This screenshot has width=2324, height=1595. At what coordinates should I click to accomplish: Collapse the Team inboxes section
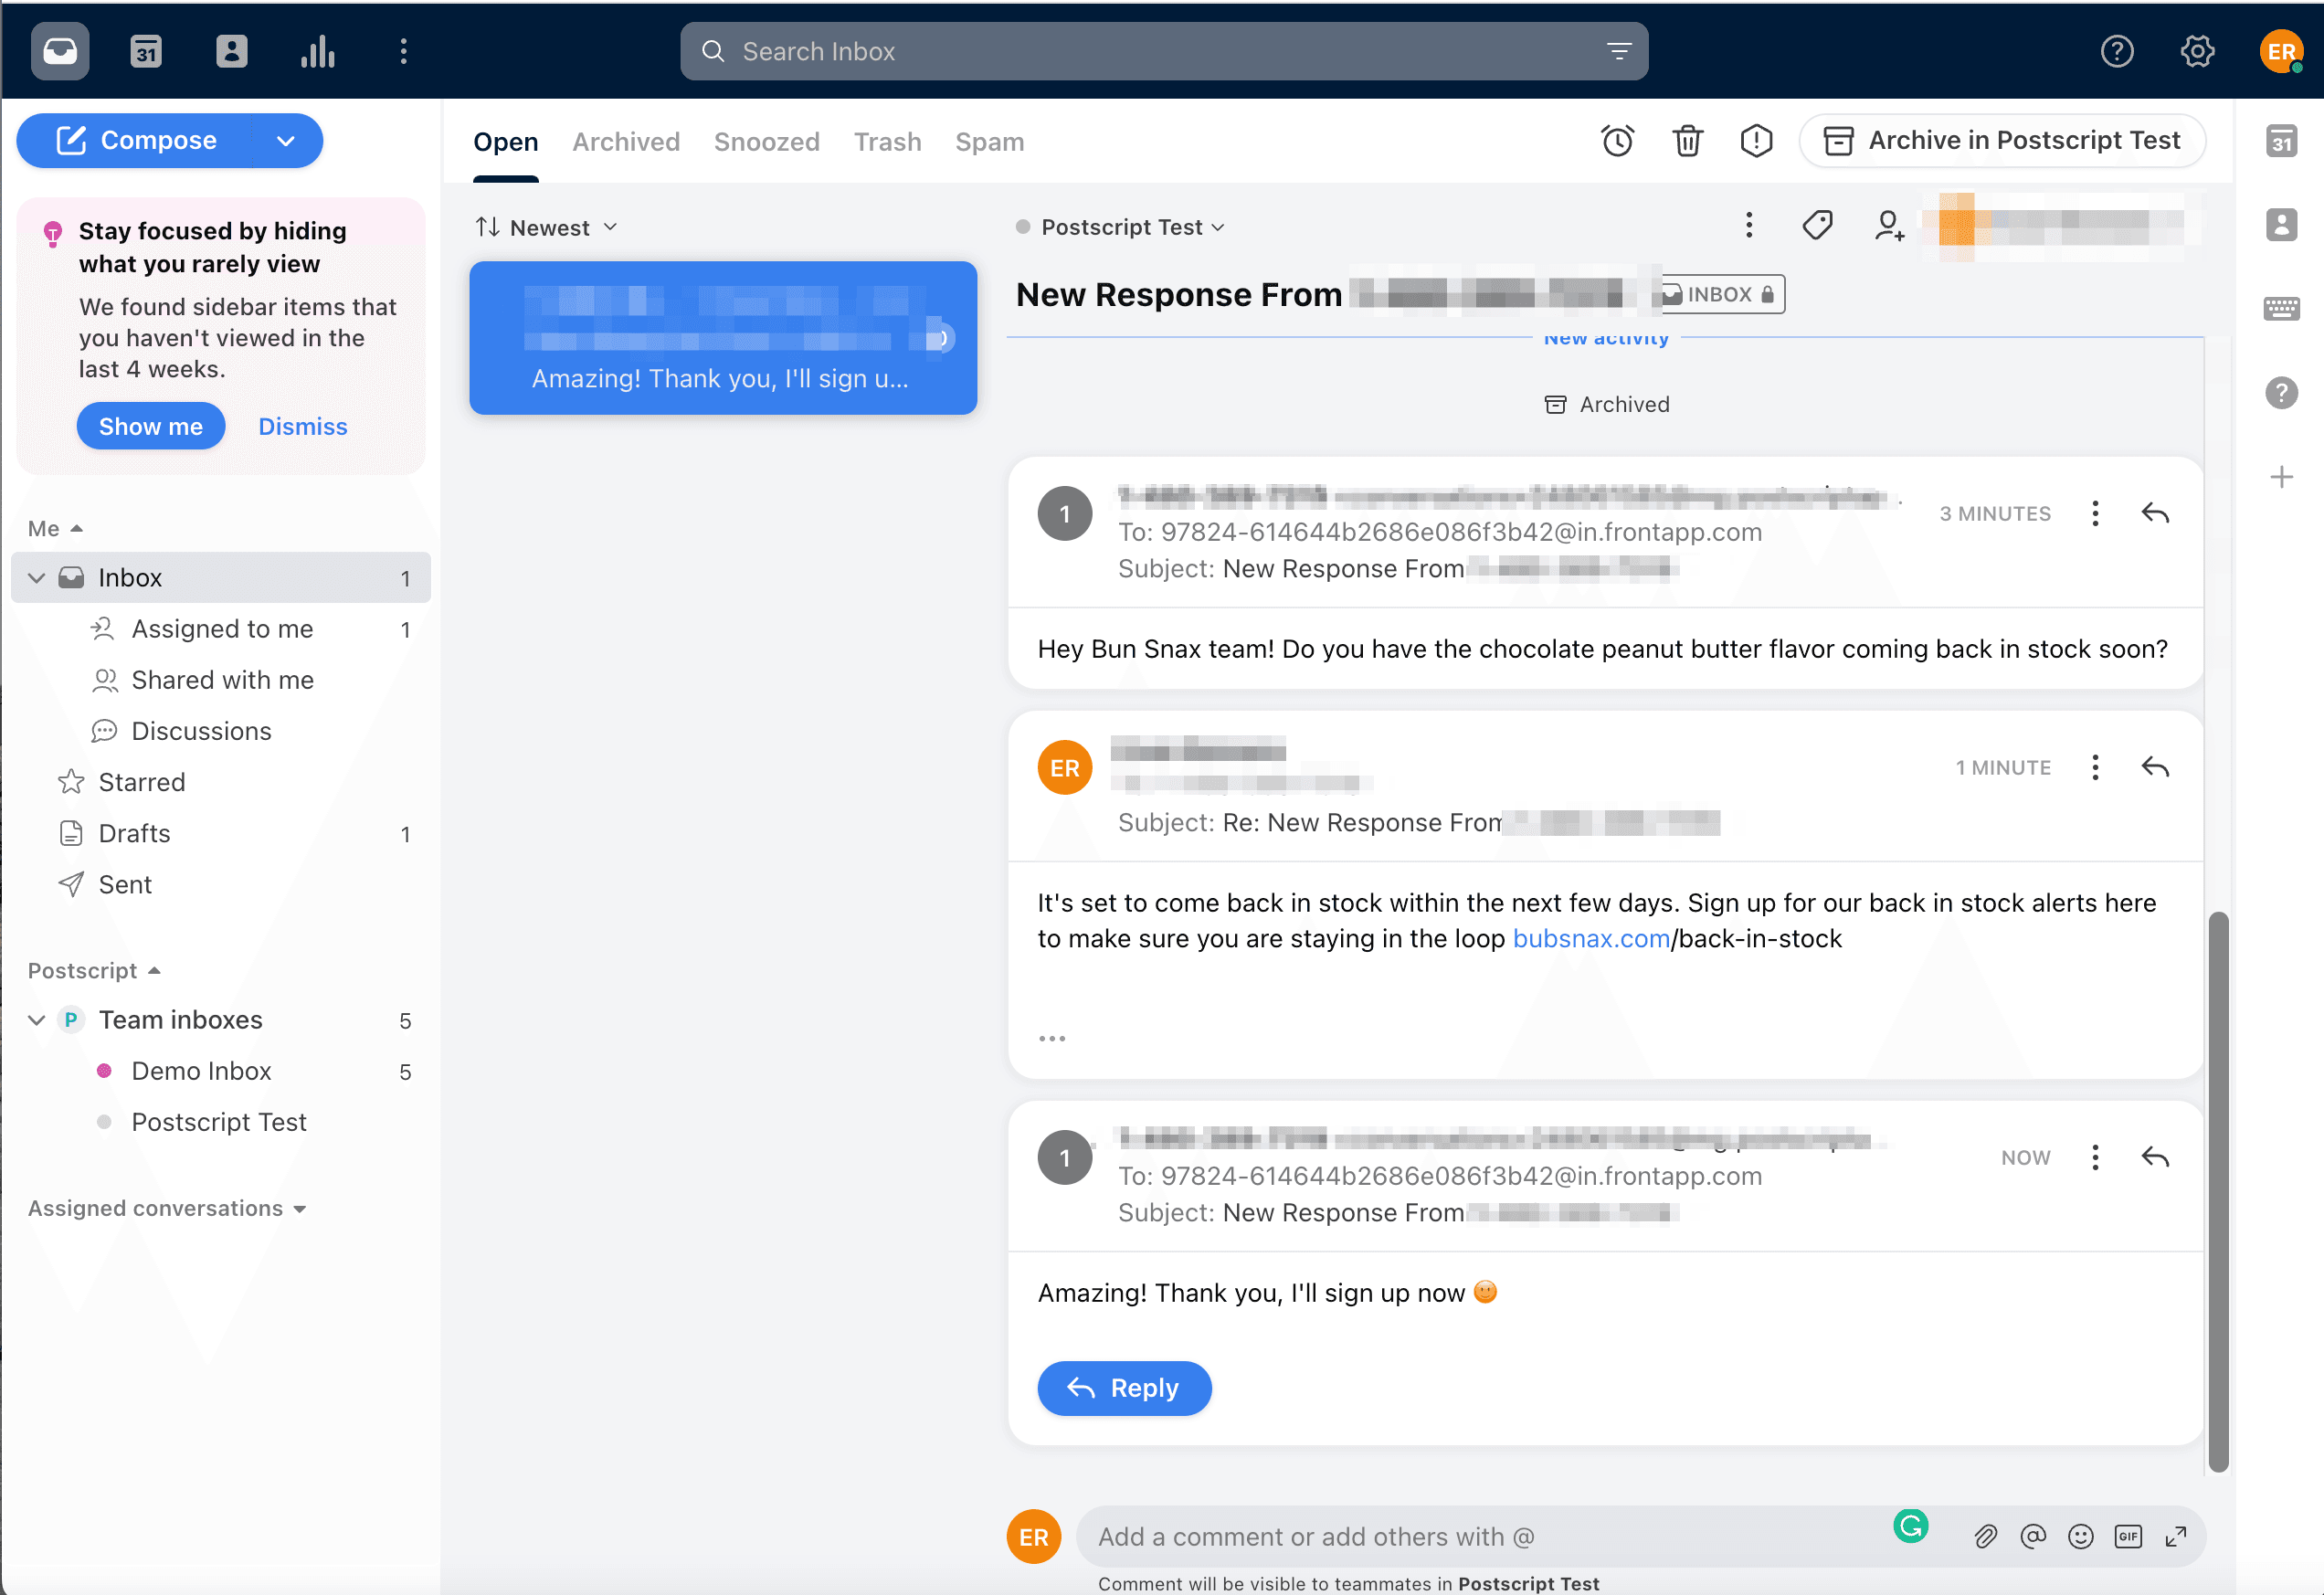click(x=37, y=1020)
